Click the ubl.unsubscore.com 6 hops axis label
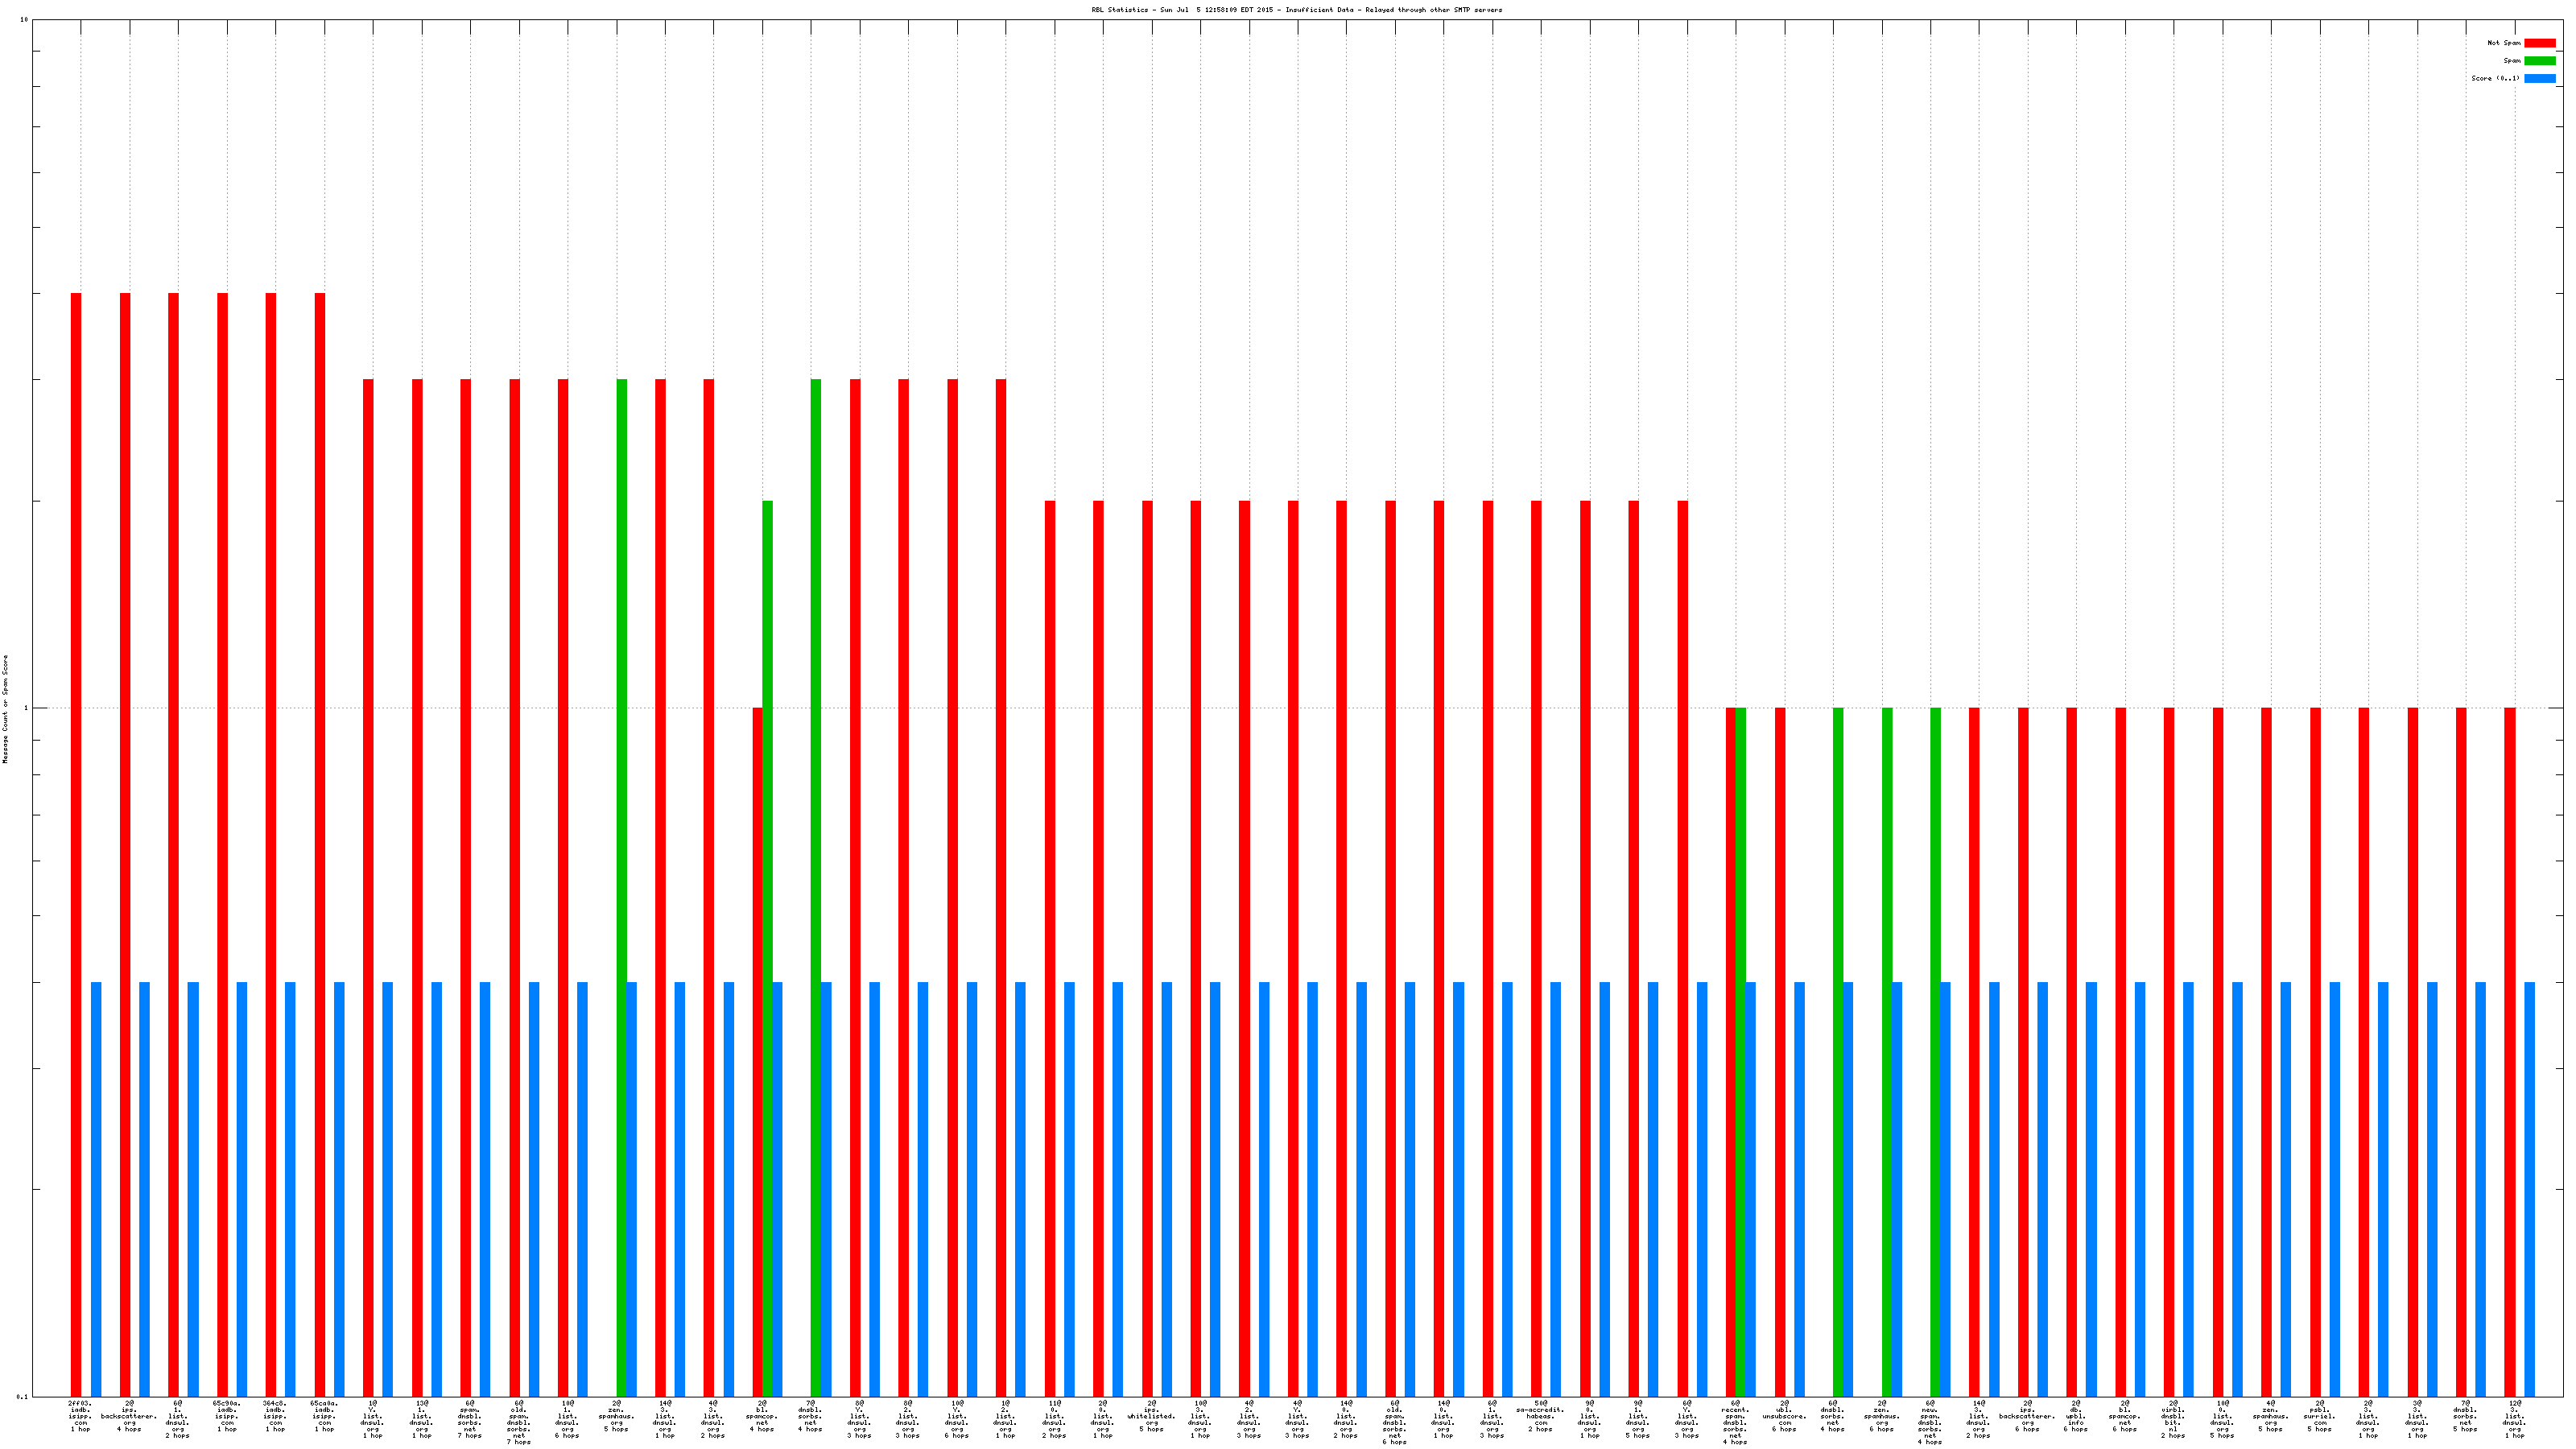Viewport: 2576px width, 1449px height. [x=1784, y=1416]
